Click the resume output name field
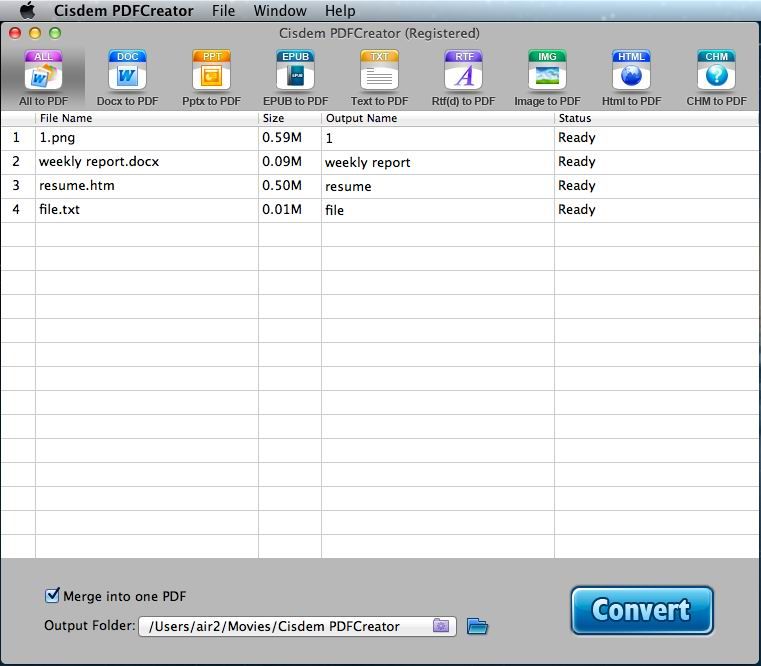Screen dimensions: 761x666 tap(437, 186)
